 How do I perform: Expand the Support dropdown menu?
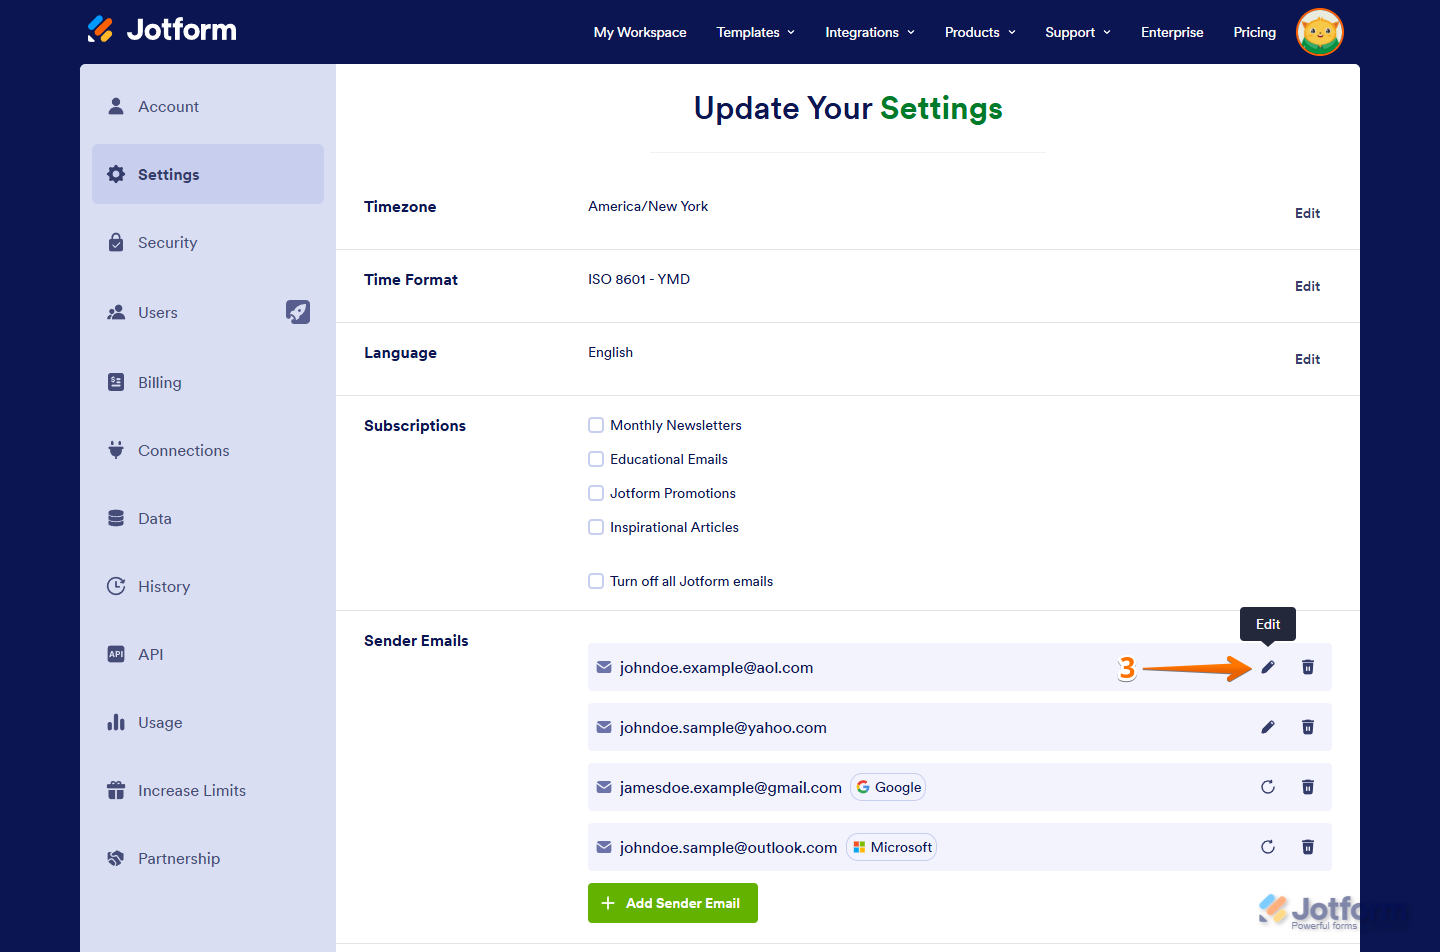pos(1078,32)
